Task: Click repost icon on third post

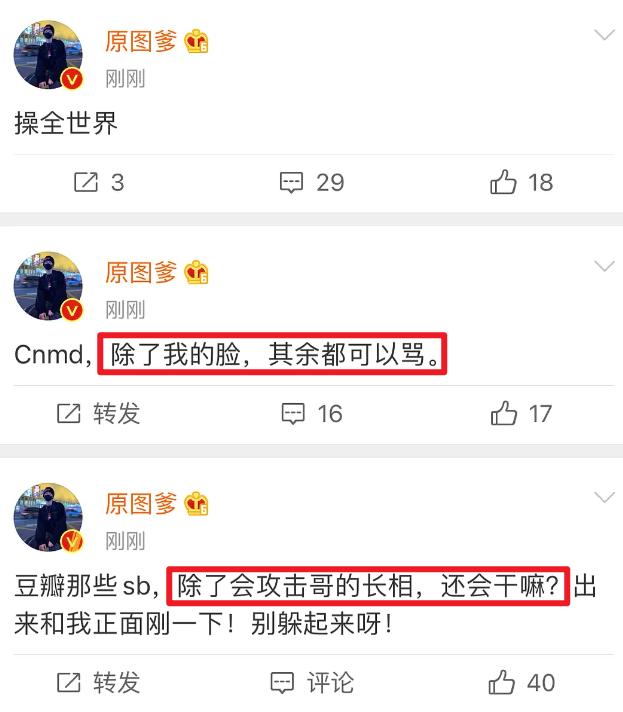Action: click(x=69, y=682)
